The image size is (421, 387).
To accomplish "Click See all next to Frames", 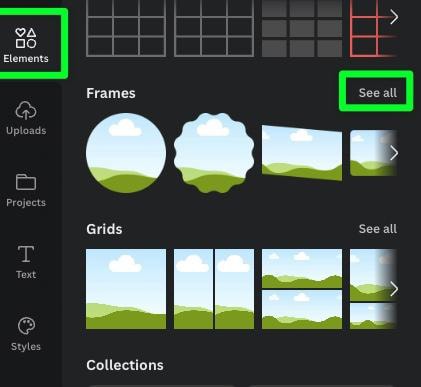I will [x=378, y=93].
